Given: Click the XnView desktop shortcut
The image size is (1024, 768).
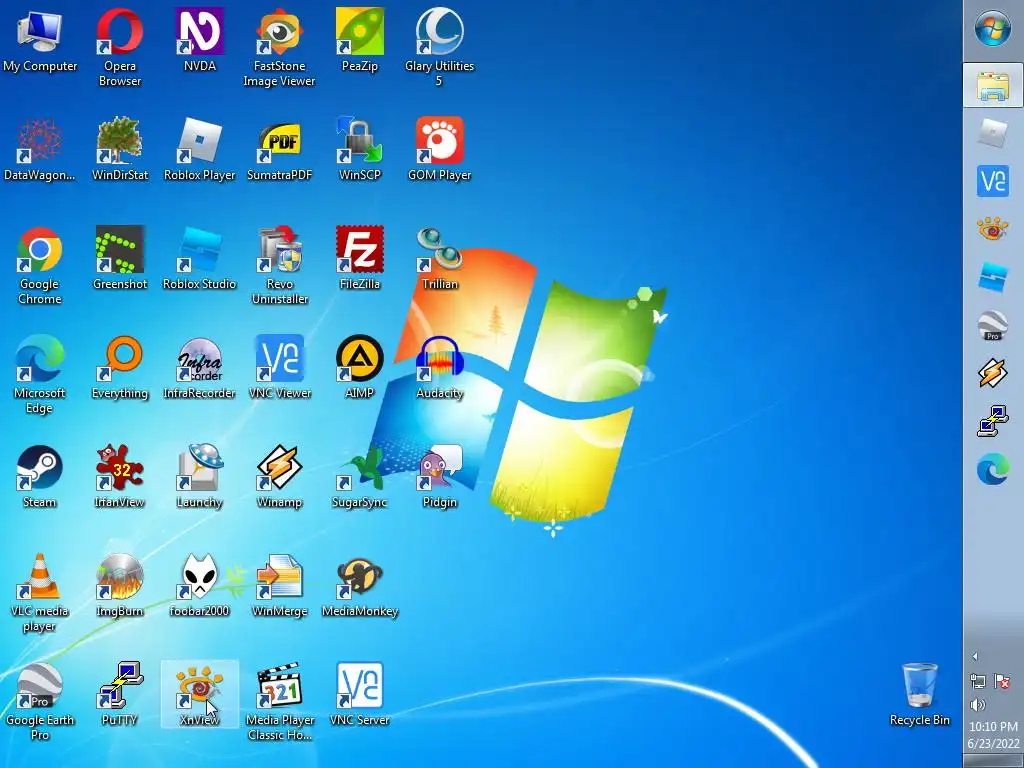Looking at the screenshot, I should tap(200, 695).
